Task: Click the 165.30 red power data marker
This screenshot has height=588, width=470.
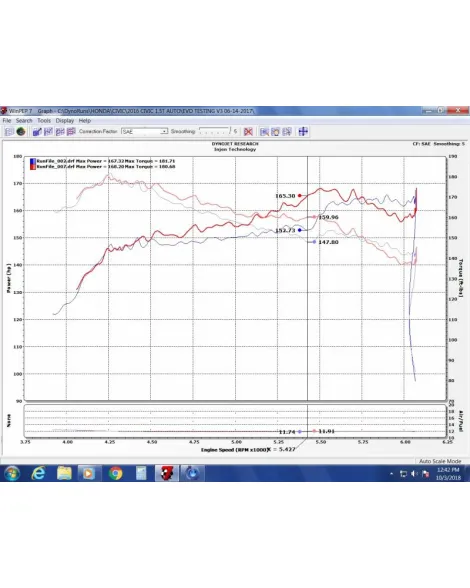Action: tap(299, 196)
